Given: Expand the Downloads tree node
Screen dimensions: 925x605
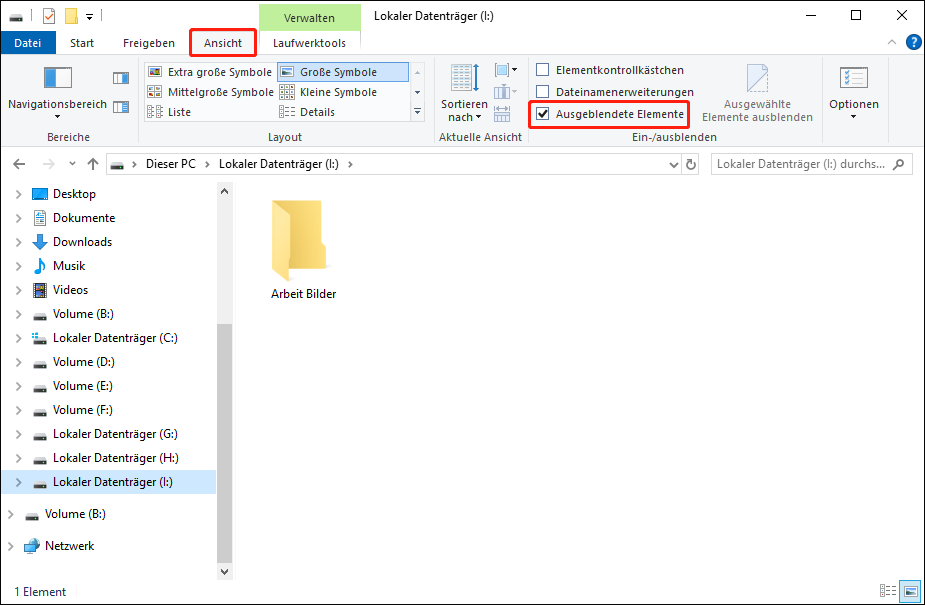Looking at the screenshot, I should click(18, 242).
